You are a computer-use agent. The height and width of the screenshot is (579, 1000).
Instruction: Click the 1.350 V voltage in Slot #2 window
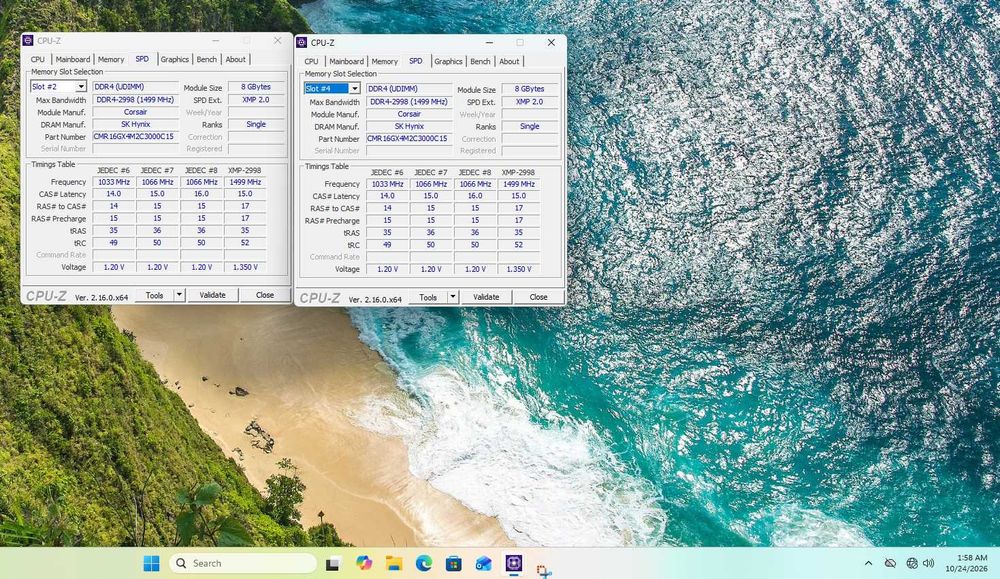pos(245,267)
